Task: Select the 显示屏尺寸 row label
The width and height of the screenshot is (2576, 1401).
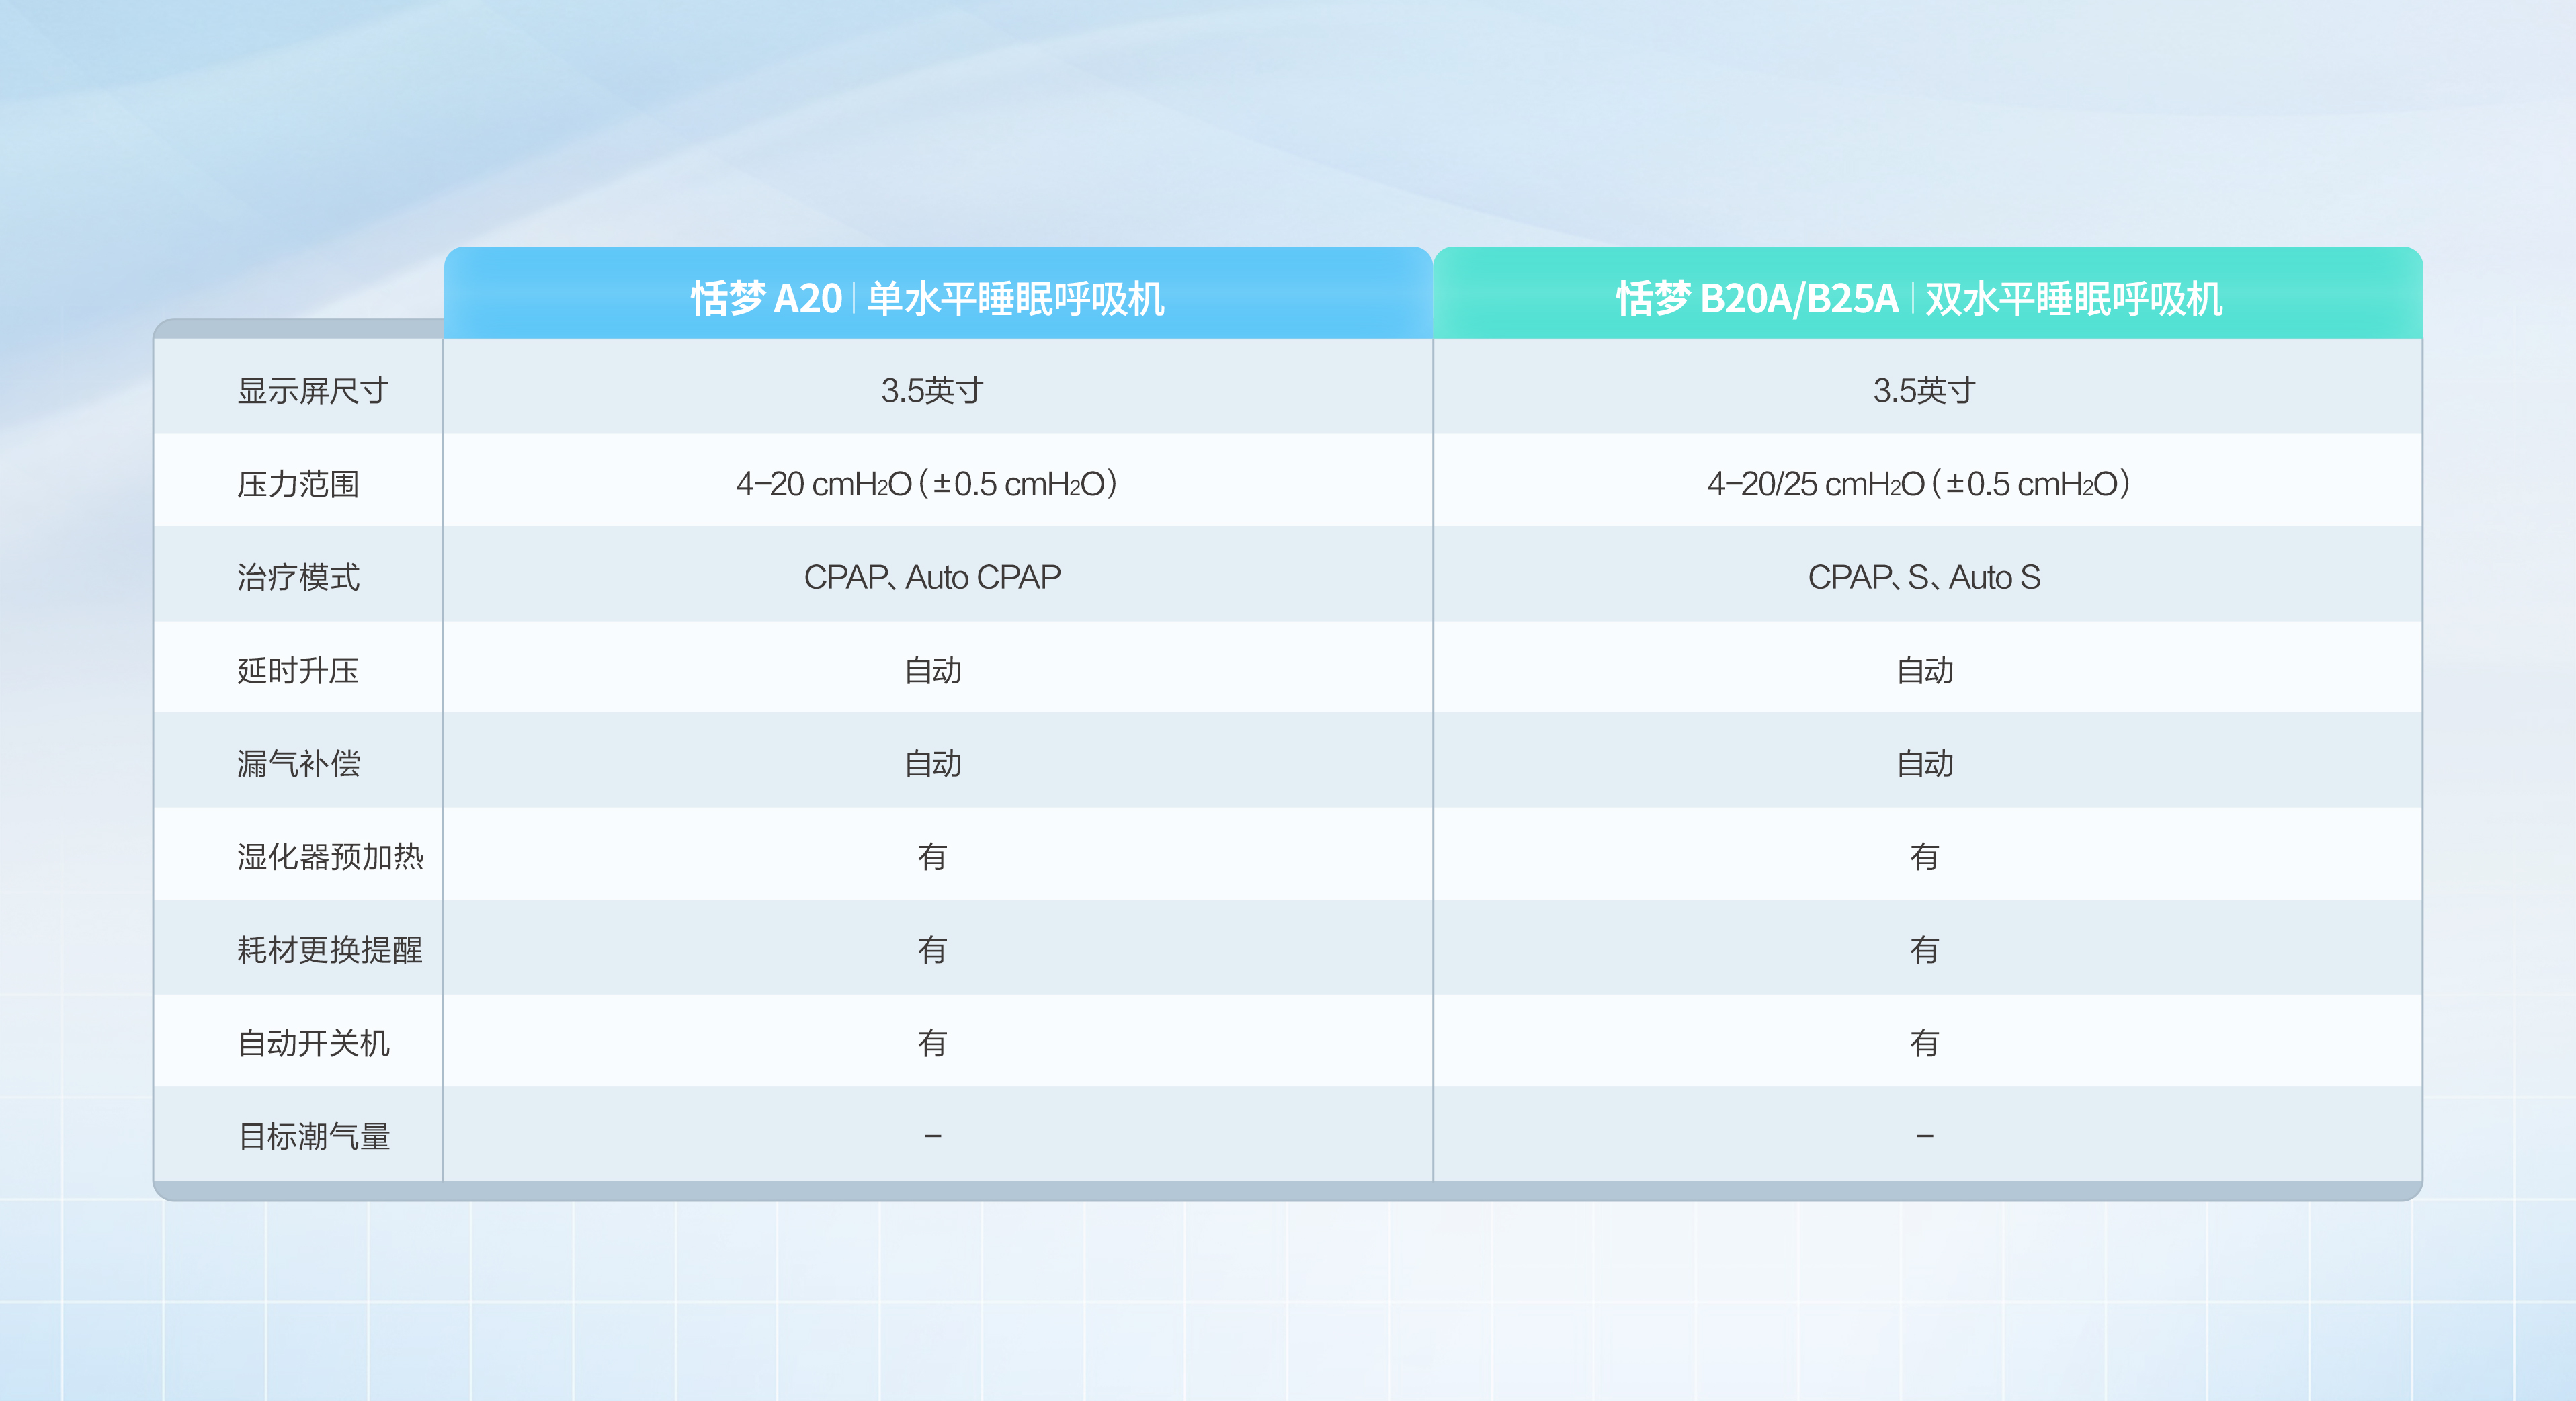Action: (312, 390)
